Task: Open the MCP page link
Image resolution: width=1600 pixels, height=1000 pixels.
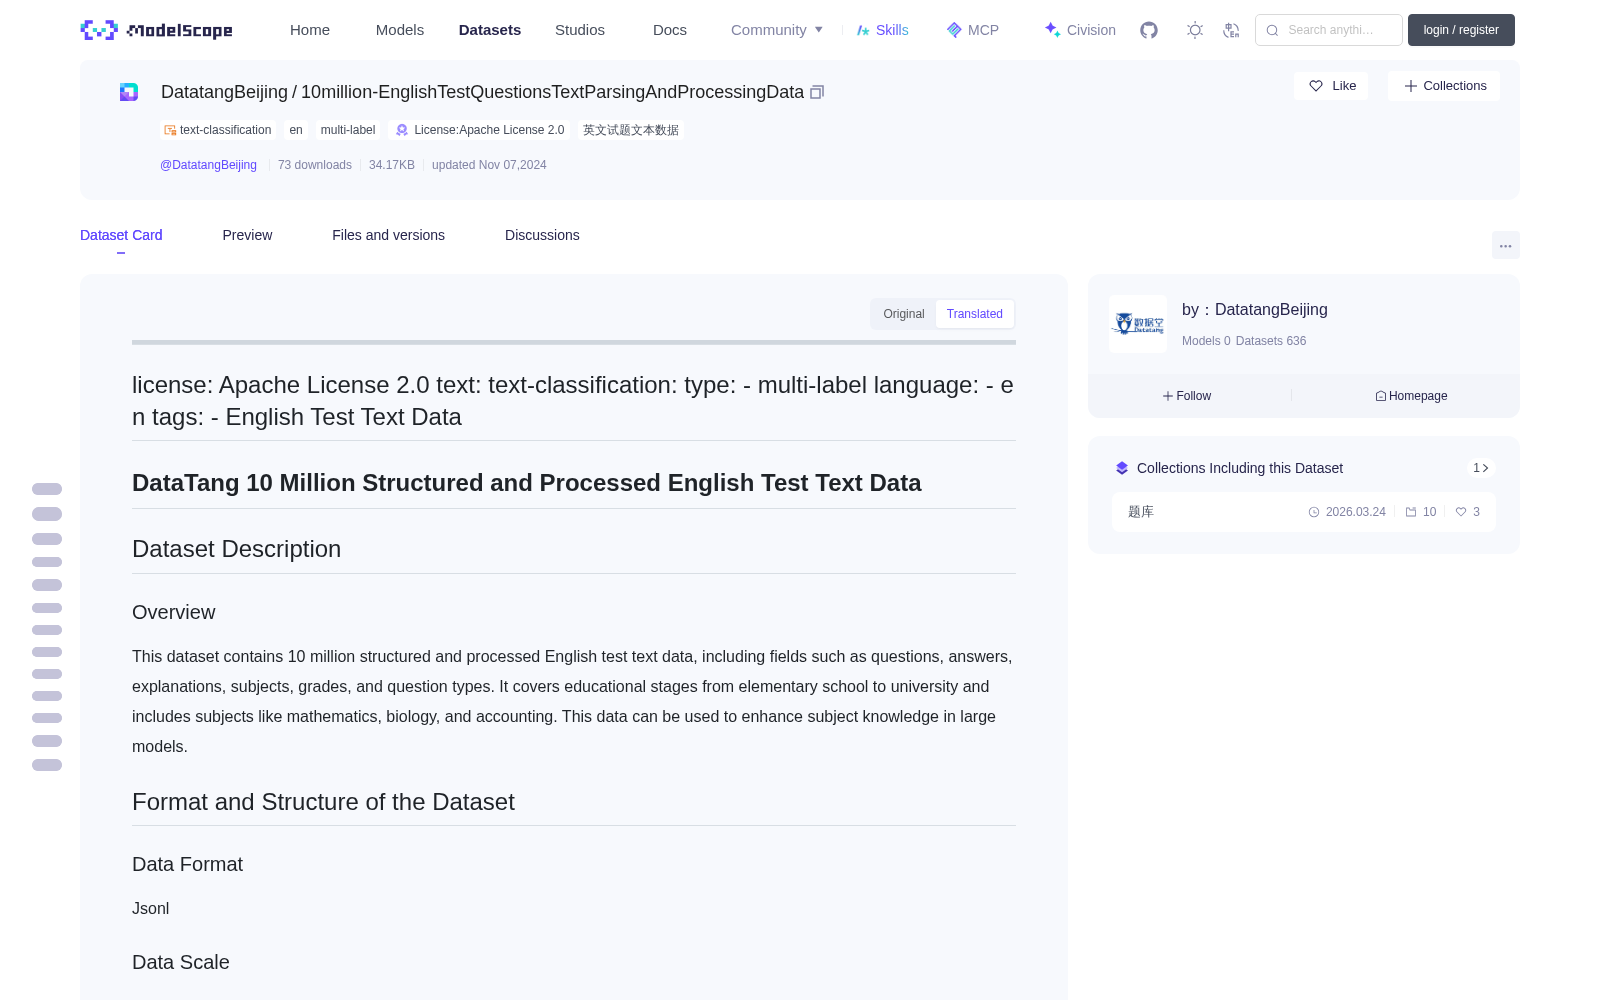Action: (973, 30)
